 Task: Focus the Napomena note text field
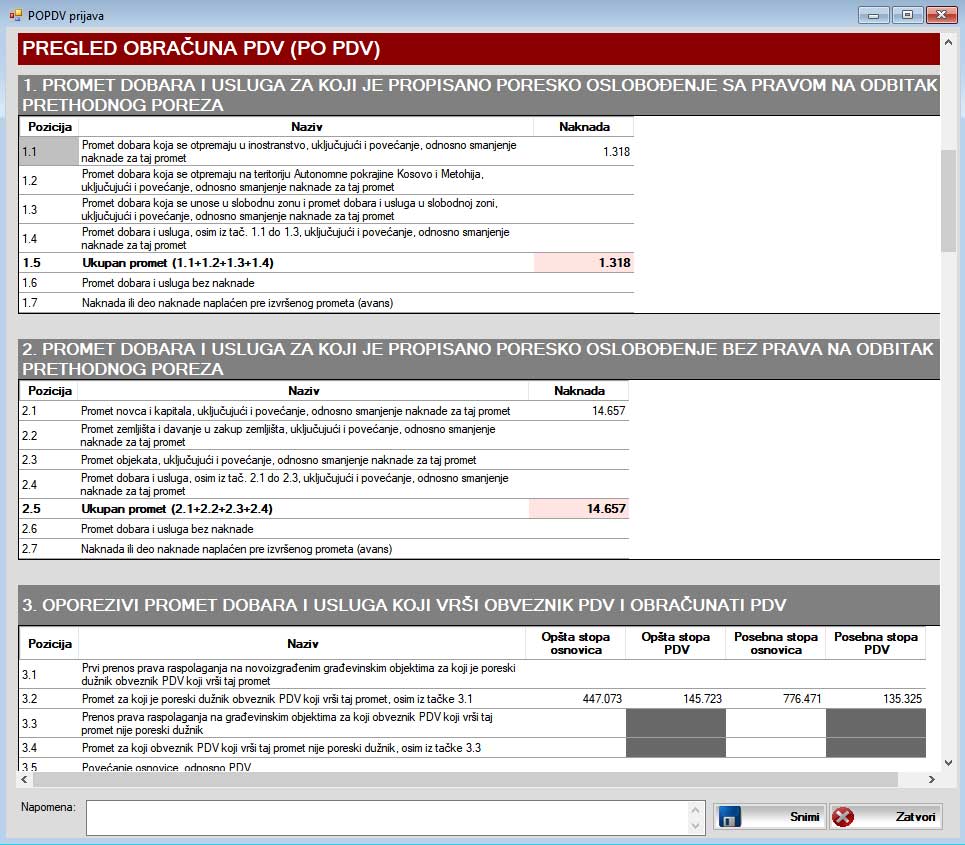click(x=390, y=818)
